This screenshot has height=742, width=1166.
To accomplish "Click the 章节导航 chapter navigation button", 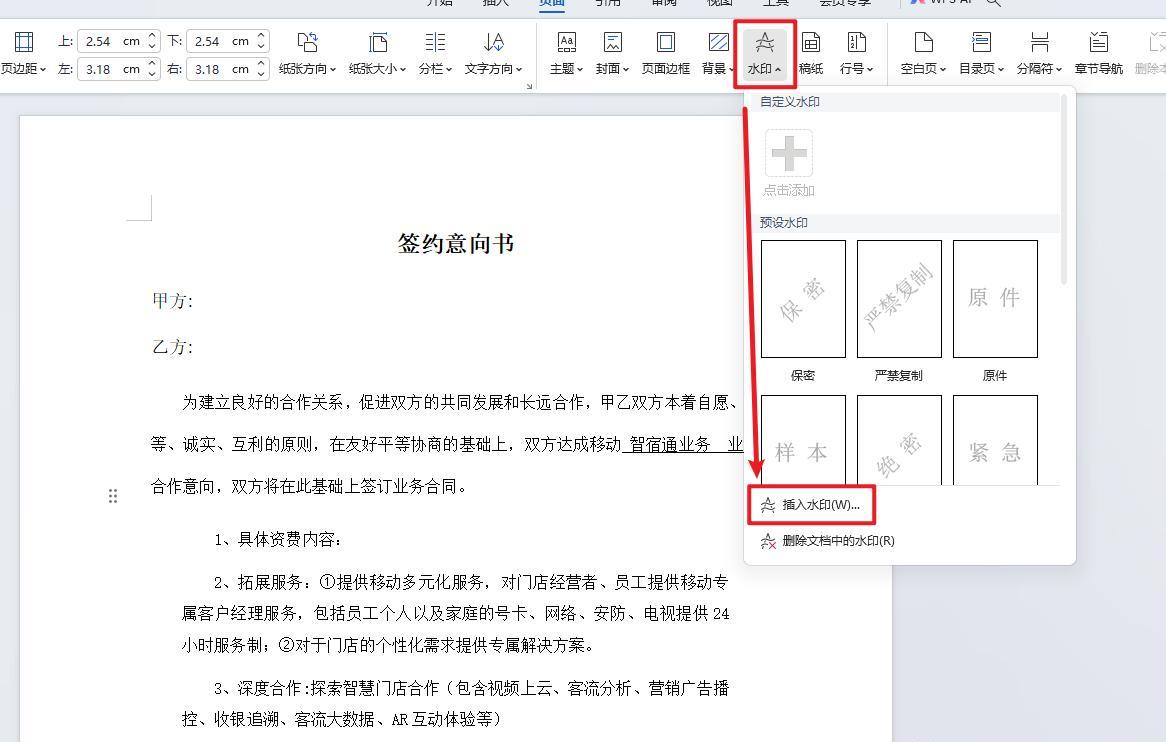I will click(1098, 52).
